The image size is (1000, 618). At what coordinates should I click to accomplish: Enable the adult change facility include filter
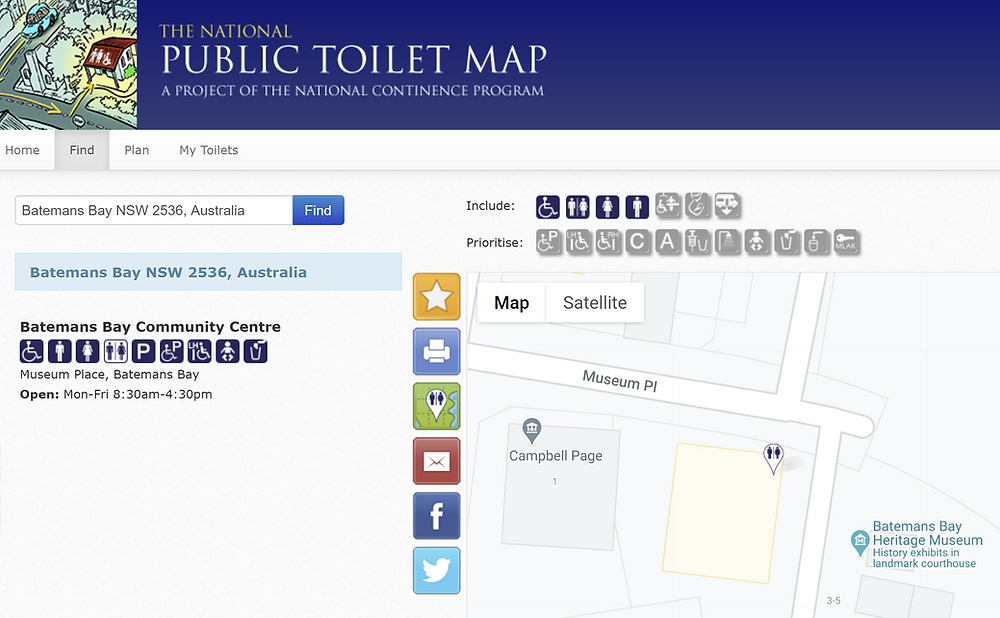[x=668, y=205]
